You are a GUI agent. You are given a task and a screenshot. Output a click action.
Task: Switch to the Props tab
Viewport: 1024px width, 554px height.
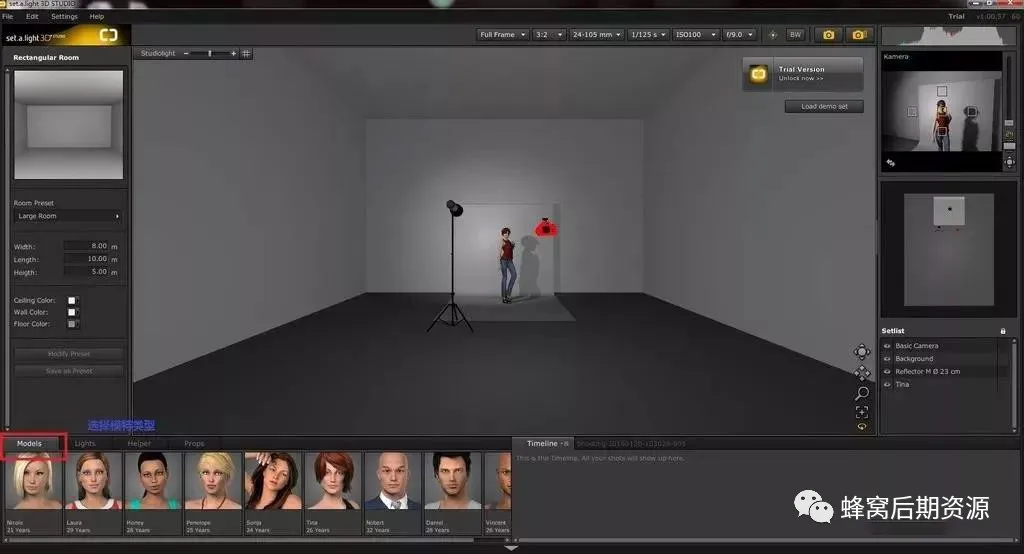(x=194, y=444)
